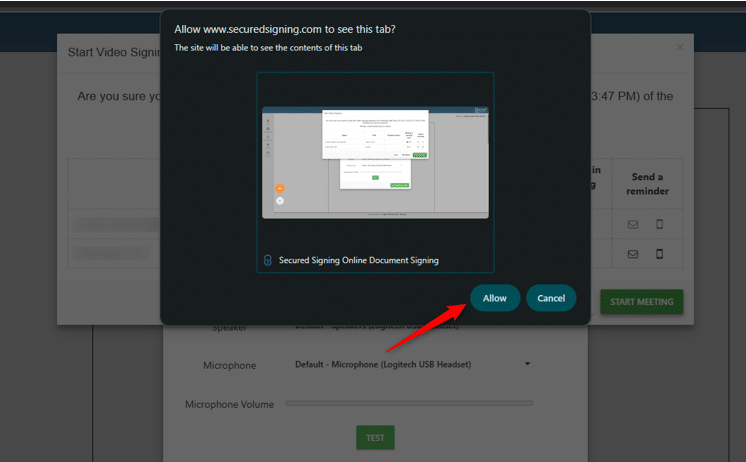This screenshot has width=746, height=462.
Task: Click the Microphone Volume level bar
Action: [409, 404]
